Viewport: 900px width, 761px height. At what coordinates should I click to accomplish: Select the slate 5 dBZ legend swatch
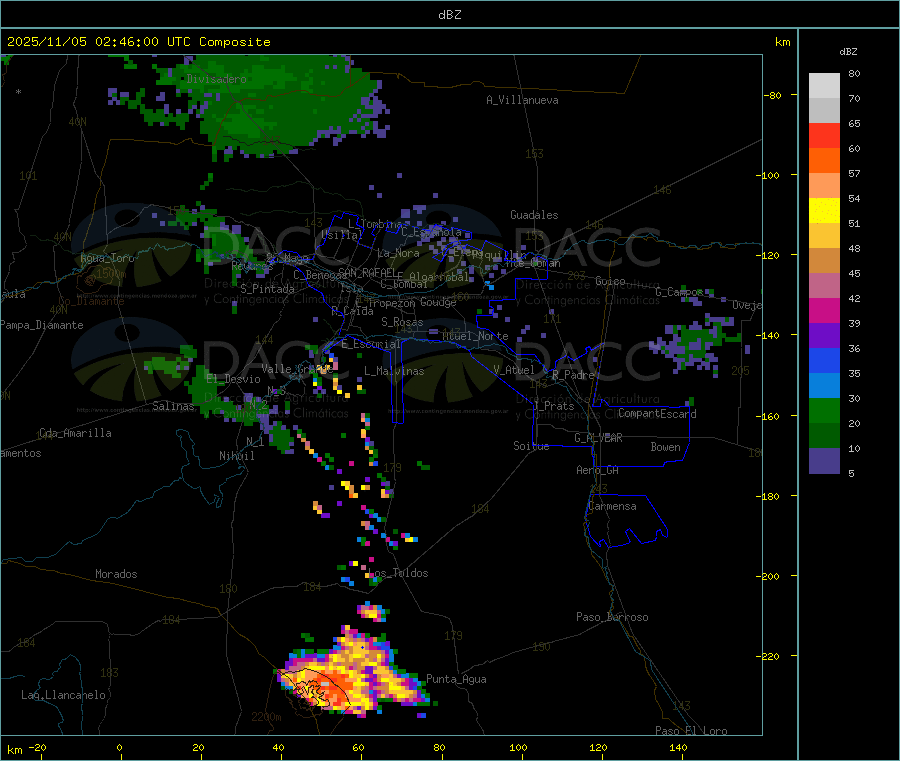824,461
